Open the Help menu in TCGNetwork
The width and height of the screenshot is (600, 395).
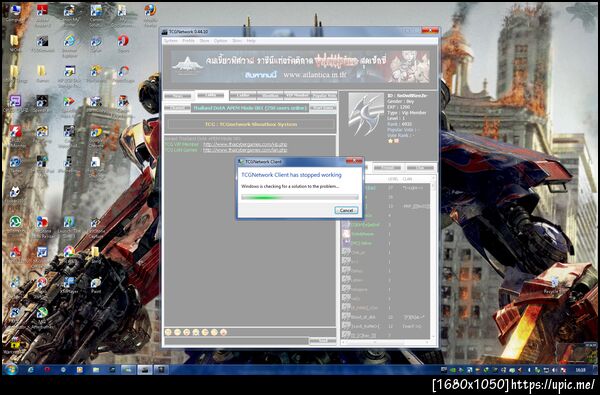[251, 41]
